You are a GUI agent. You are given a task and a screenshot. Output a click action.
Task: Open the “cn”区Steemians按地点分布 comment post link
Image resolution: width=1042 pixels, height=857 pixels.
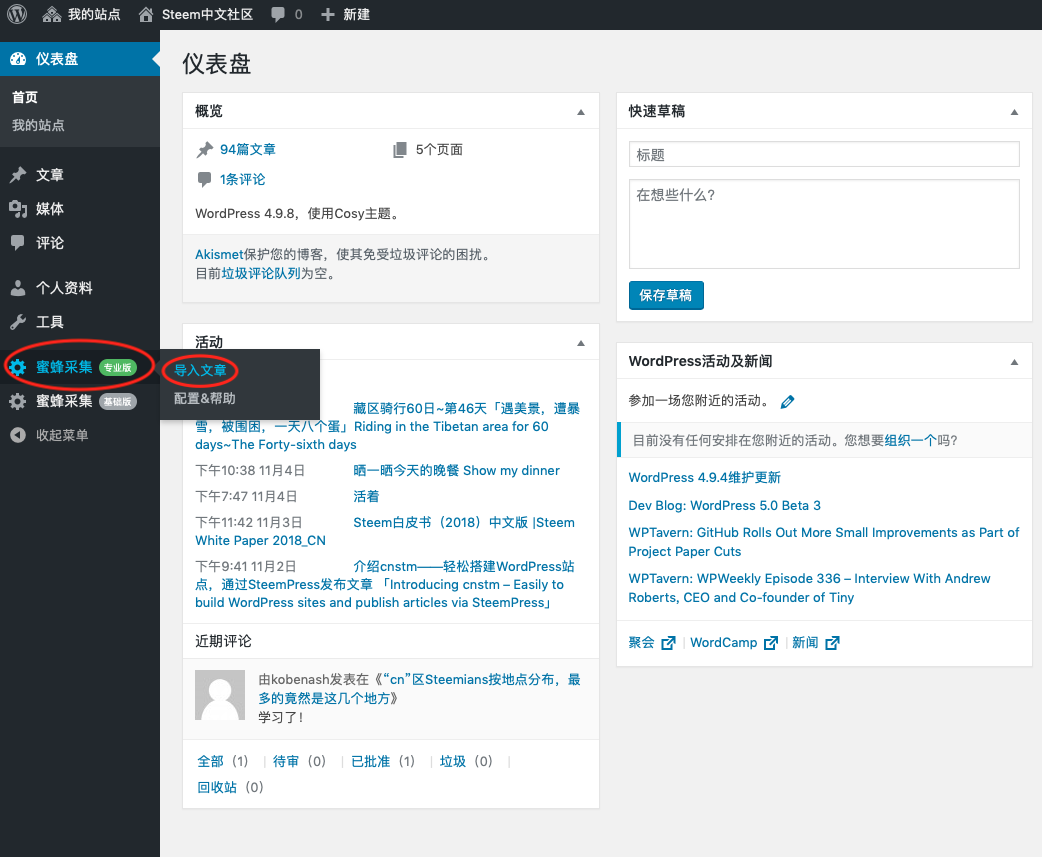click(419, 688)
